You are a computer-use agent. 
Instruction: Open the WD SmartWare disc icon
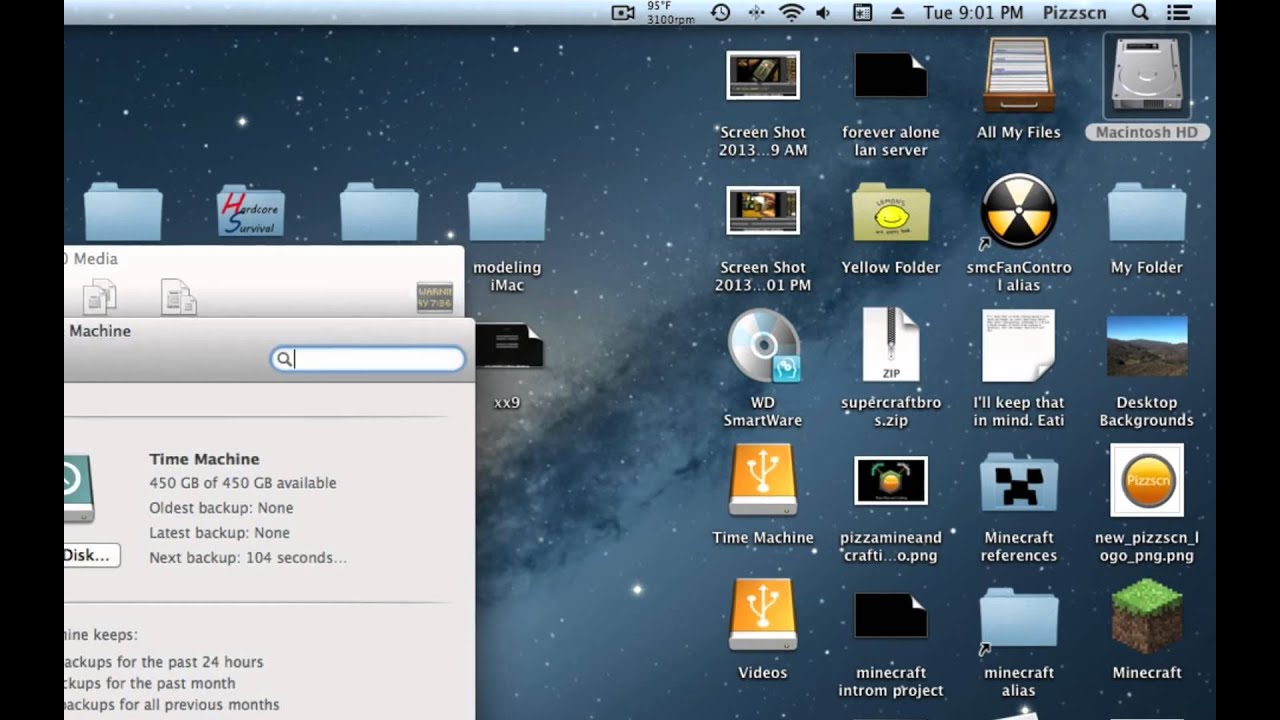click(x=763, y=347)
